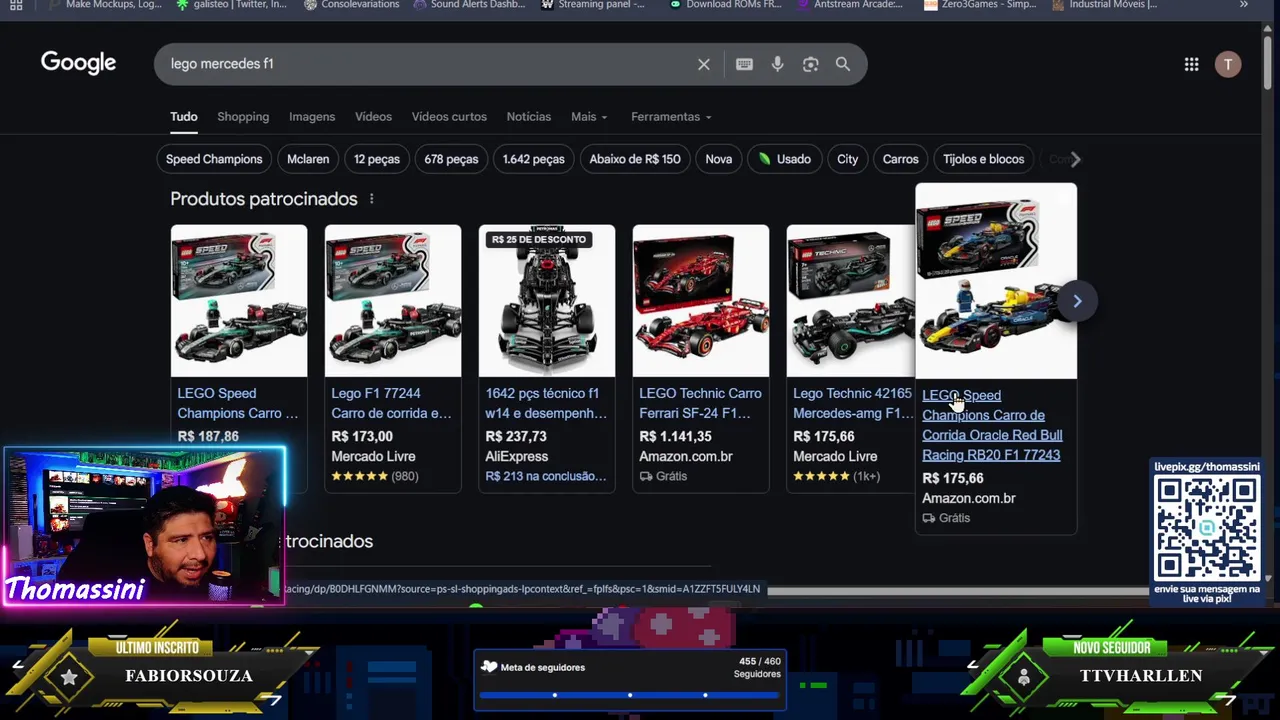
Task: Apply the Carros filter chip
Action: tap(900, 159)
